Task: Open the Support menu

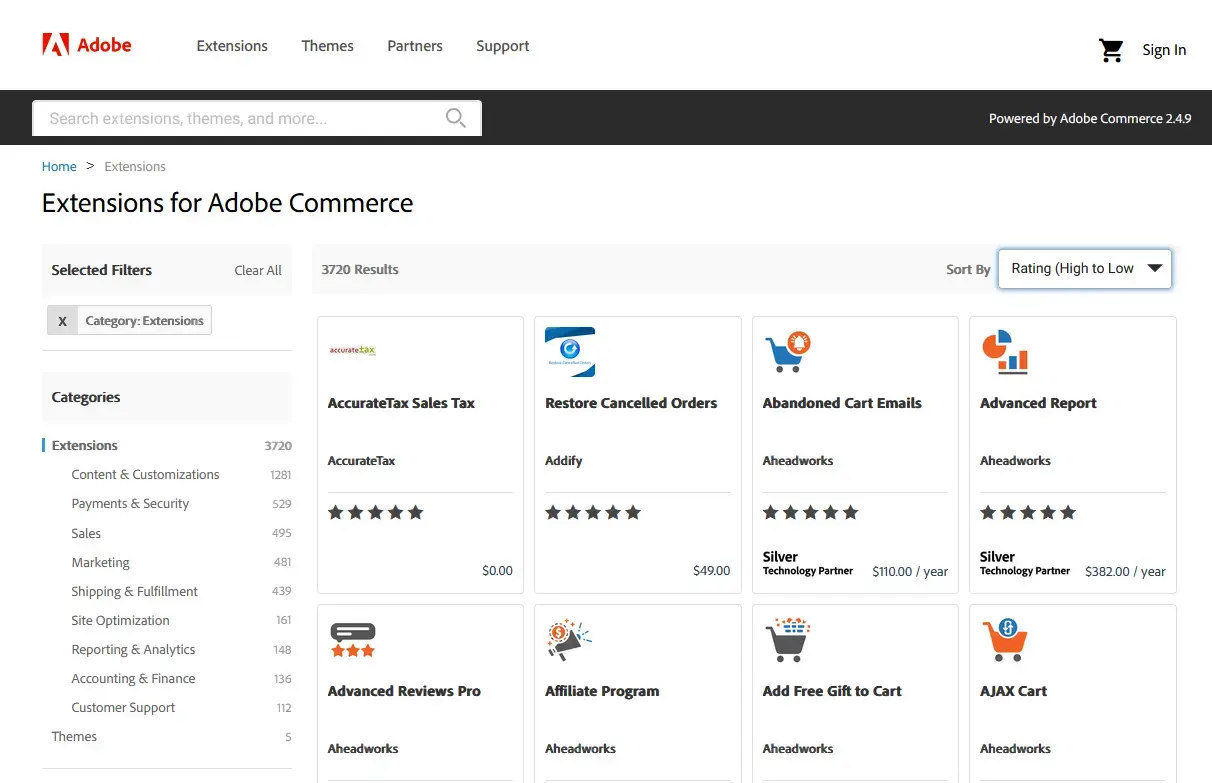Action: pos(503,46)
